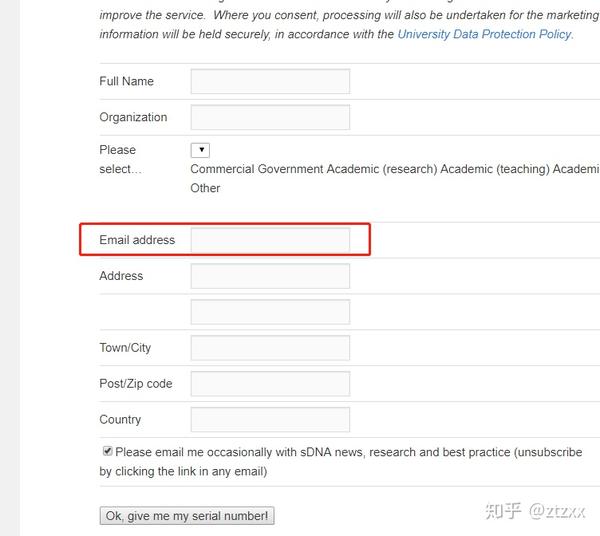Select the Country input field
The width and height of the screenshot is (600, 536).
[x=270, y=420]
